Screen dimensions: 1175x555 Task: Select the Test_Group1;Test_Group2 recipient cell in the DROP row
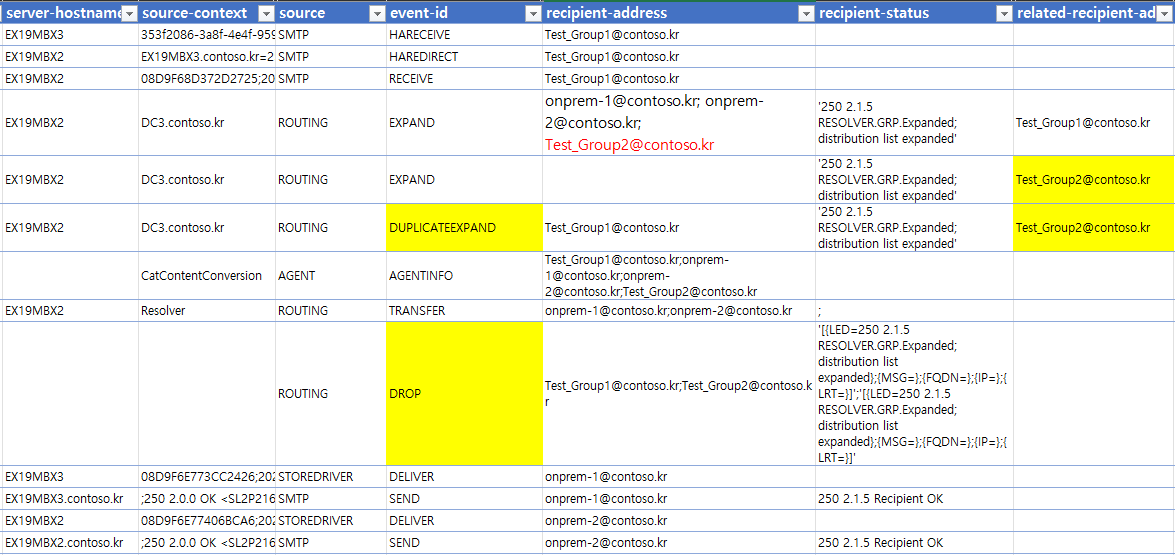coord(679,394)
